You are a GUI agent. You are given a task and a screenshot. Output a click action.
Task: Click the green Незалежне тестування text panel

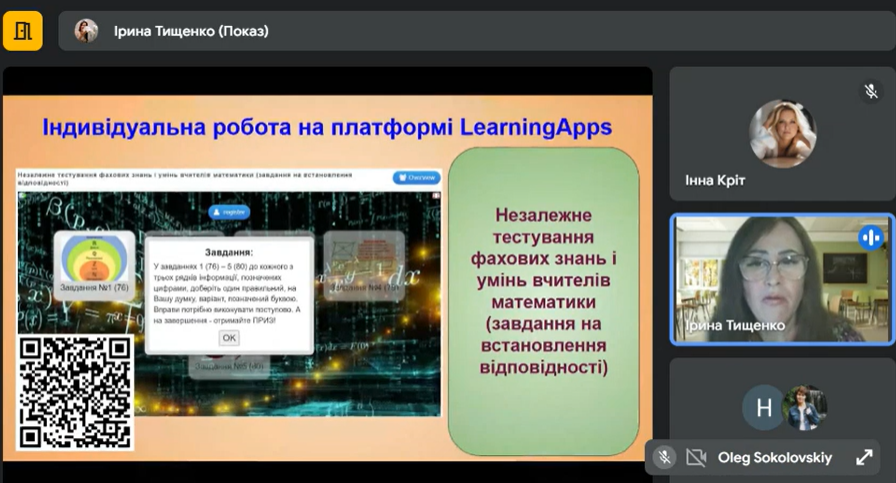(x=544, y=300)
